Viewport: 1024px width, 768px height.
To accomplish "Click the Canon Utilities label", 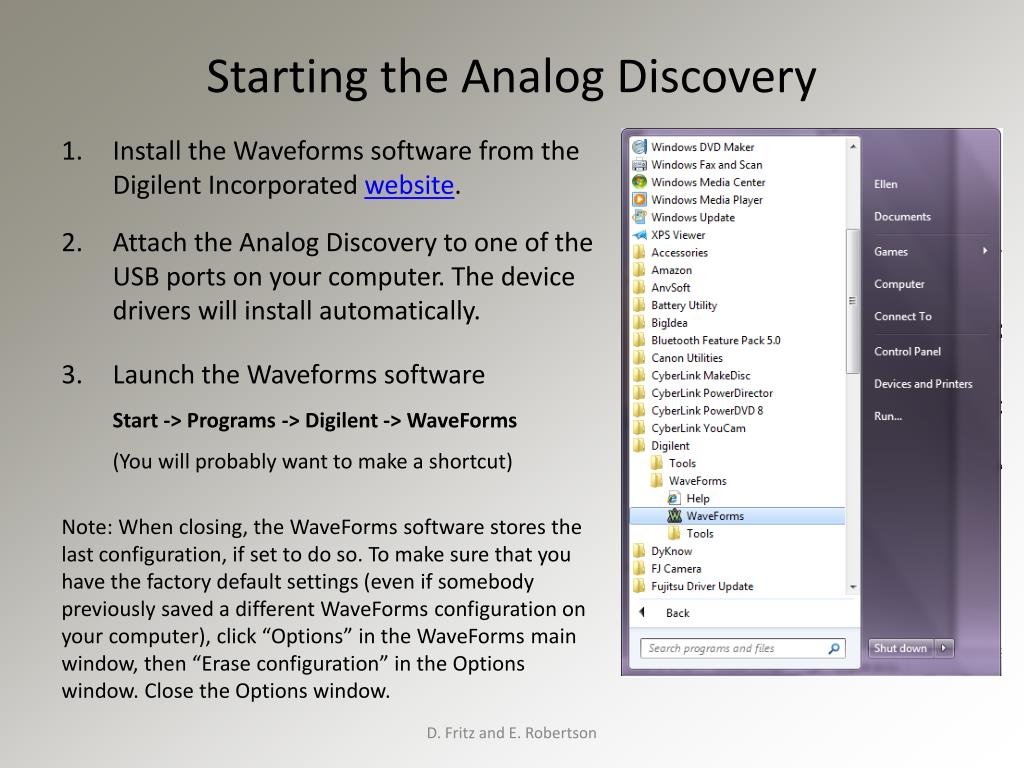I will tap(686, 358).
